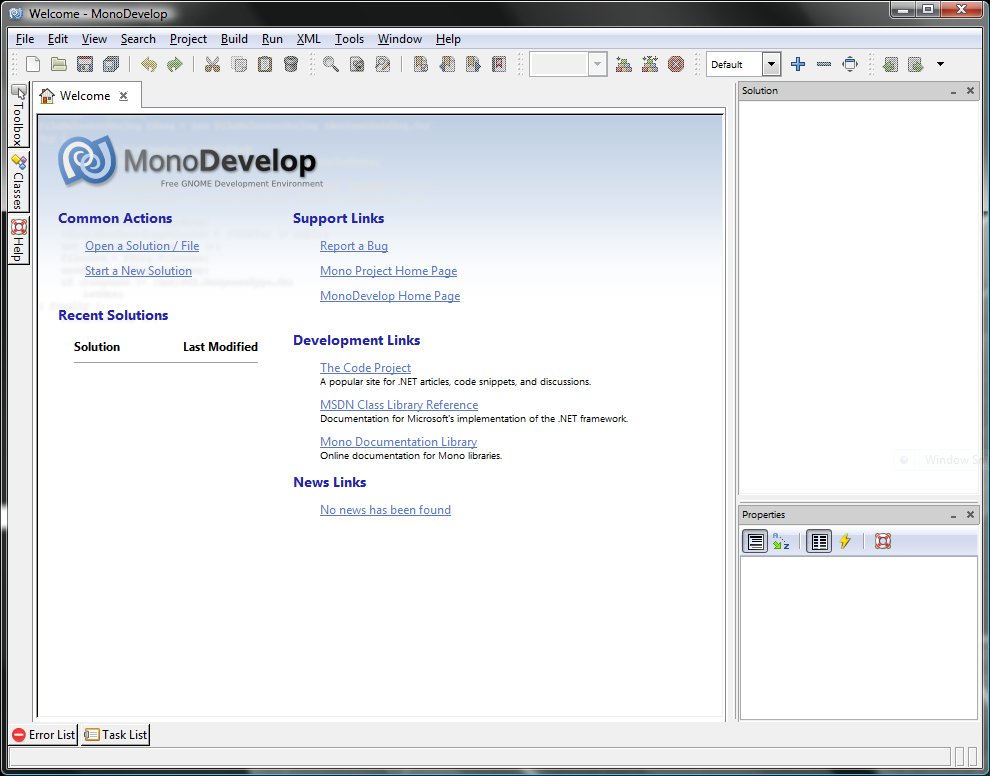Minimize the Solution panel
Screen dimensions: 990x776
(953, 91)
